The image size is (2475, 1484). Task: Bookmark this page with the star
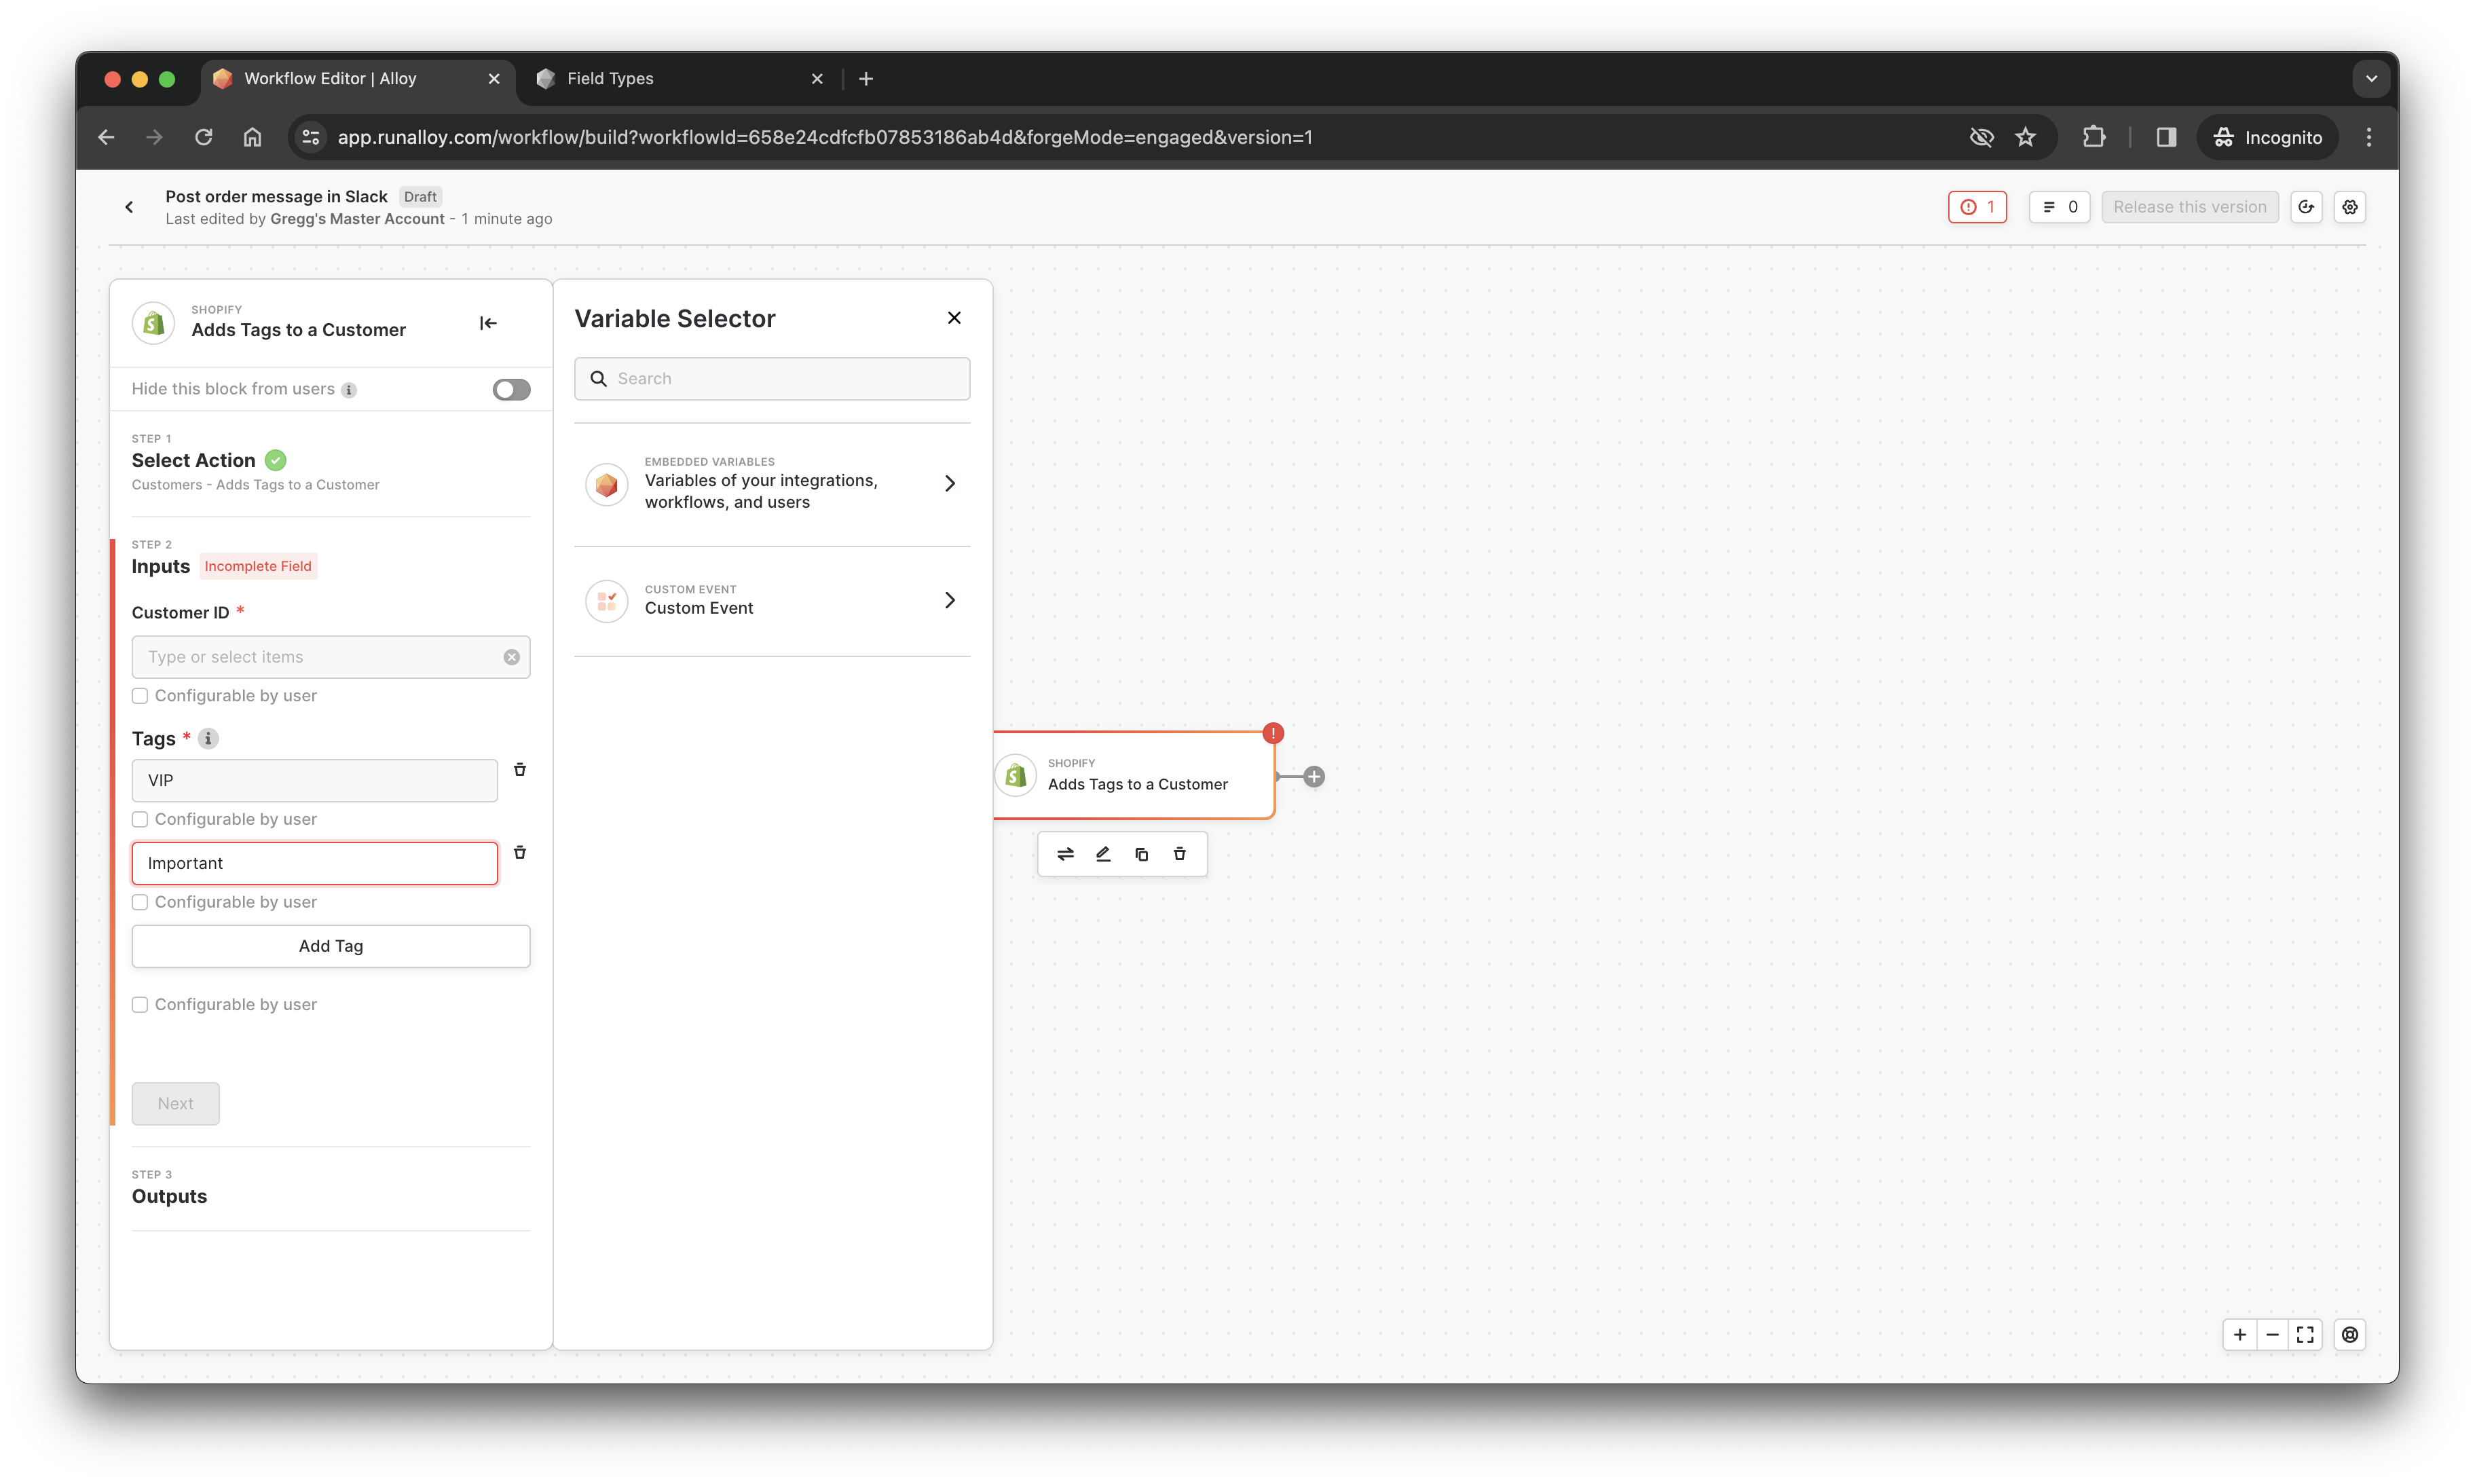[x=2026, y=137]
